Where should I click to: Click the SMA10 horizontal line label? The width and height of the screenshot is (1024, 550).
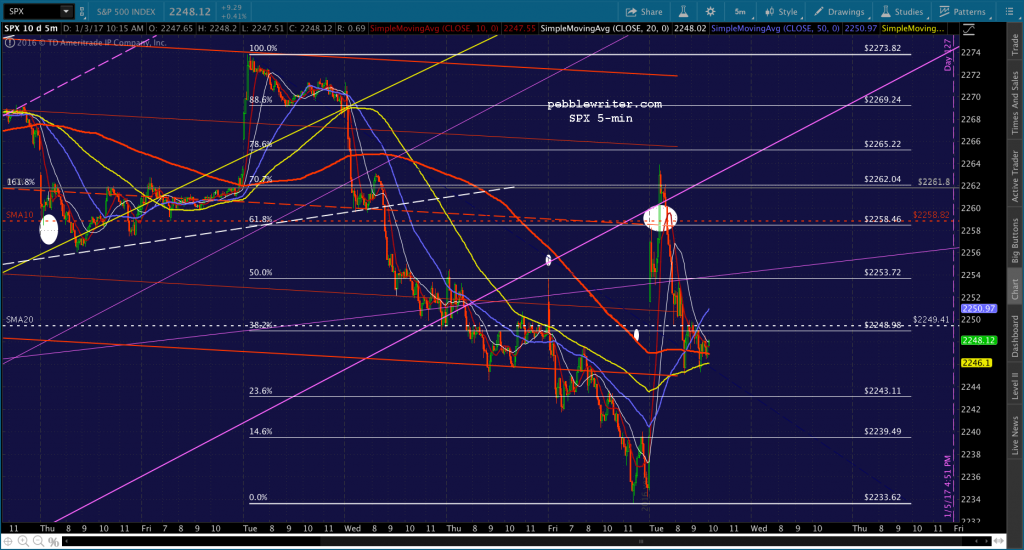(20, 215)
